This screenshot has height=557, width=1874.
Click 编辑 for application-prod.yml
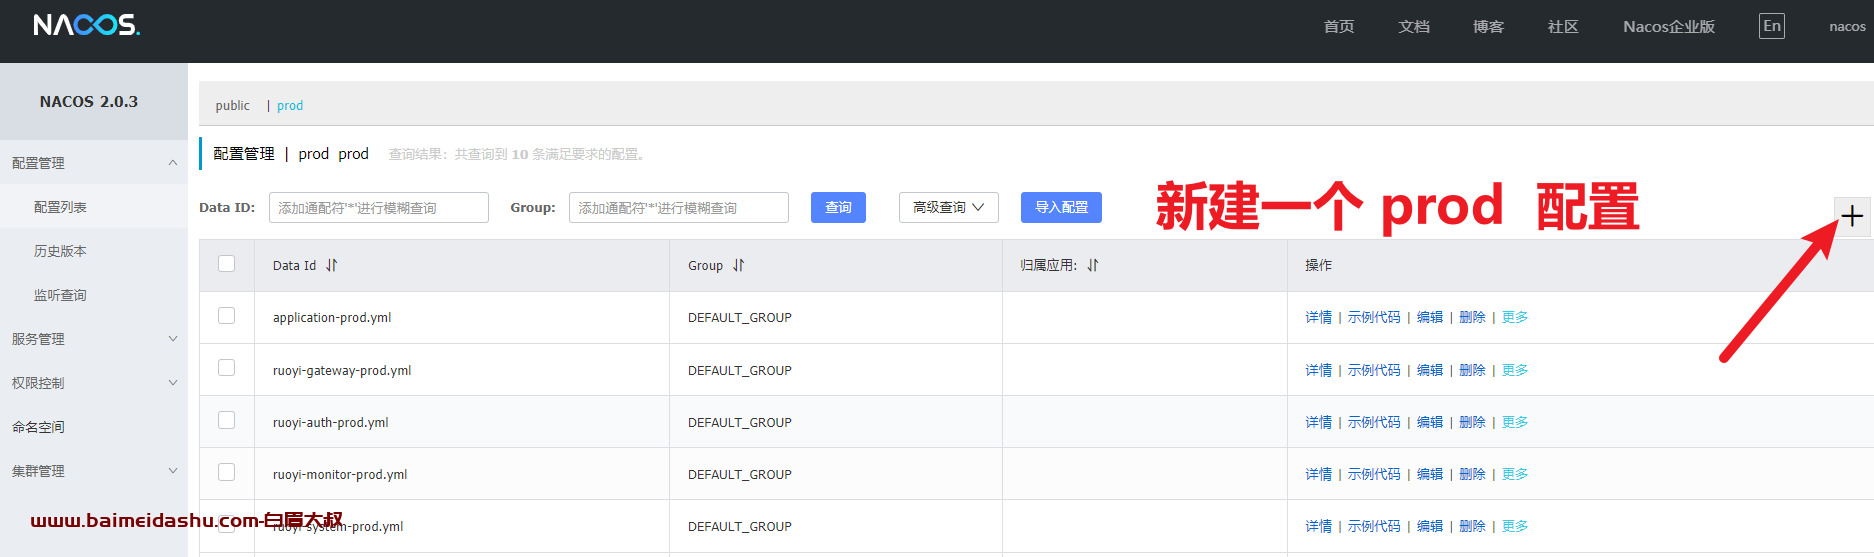point(1430,317)
